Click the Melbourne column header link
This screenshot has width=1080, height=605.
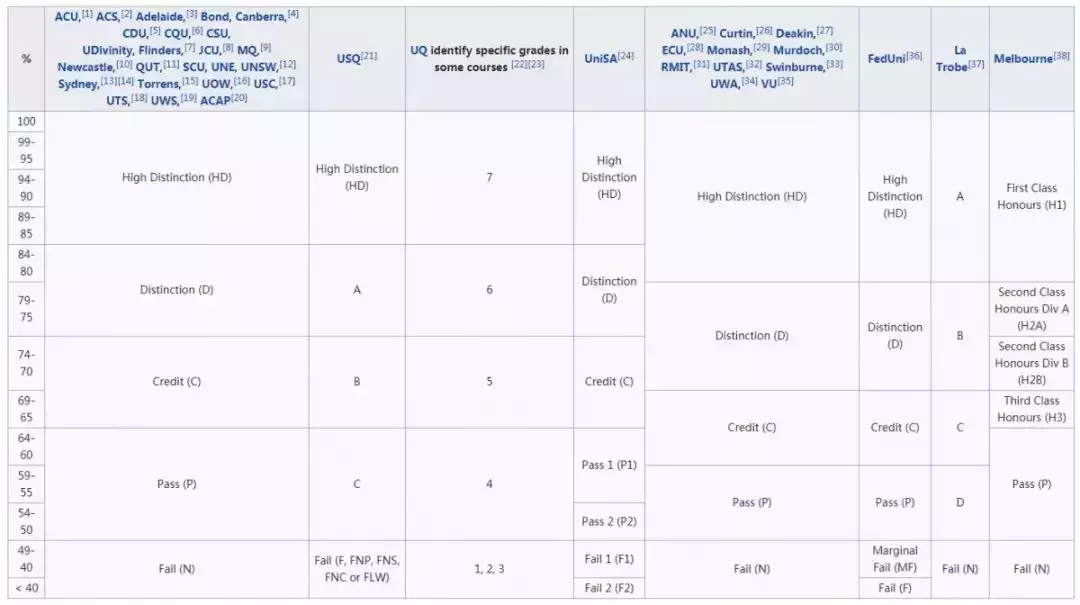1022,59
